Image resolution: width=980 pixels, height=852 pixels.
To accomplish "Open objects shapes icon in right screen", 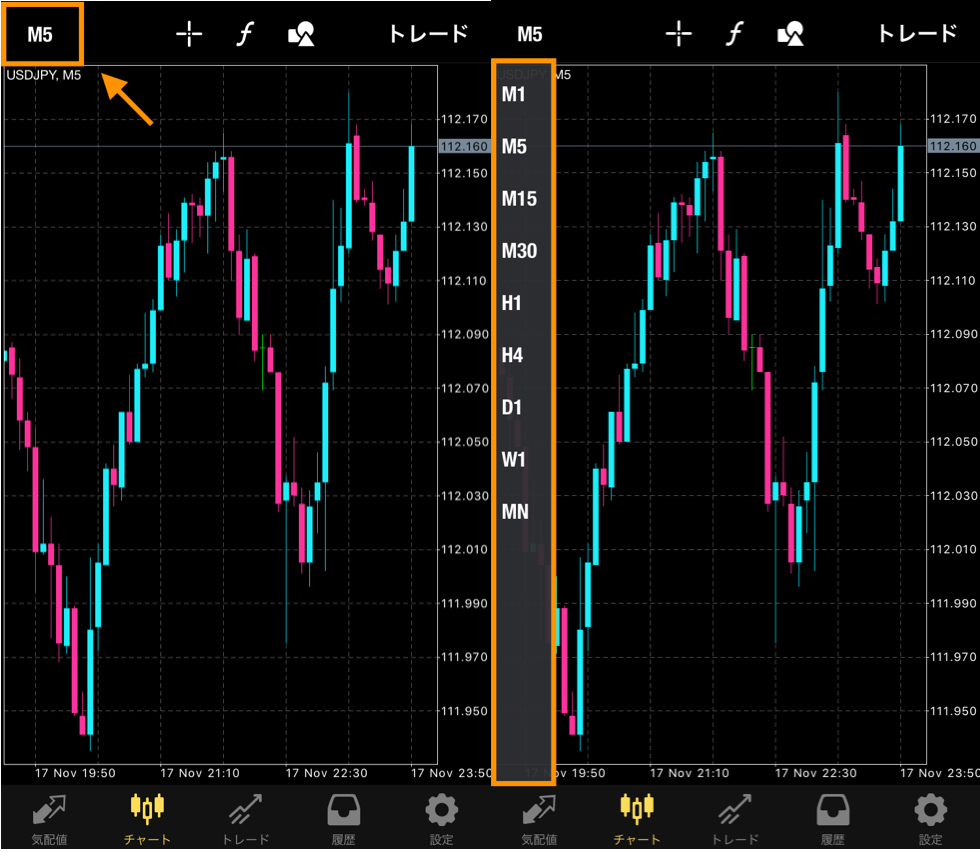I will (791, 34).
